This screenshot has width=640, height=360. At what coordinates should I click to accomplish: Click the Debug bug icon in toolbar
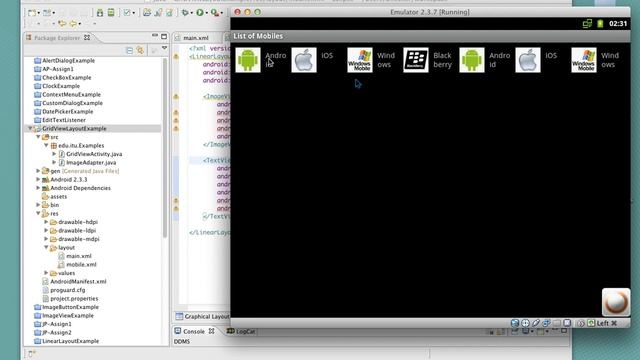pos(185,13)
